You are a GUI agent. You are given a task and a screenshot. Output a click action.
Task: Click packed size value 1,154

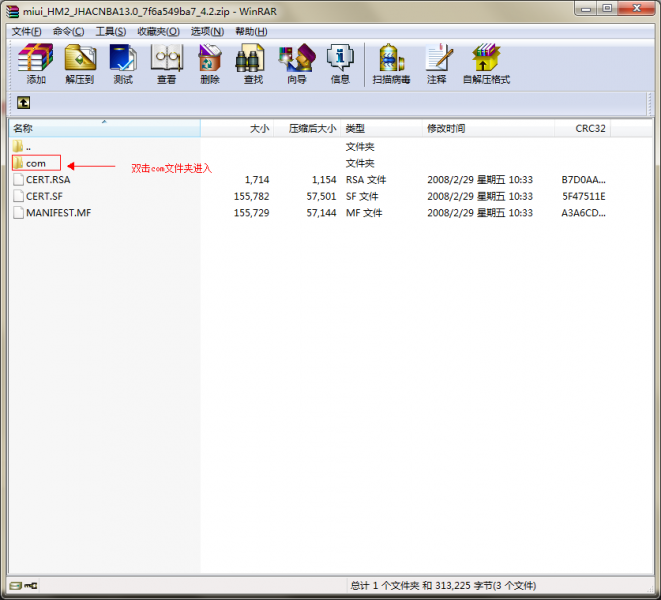324,180
